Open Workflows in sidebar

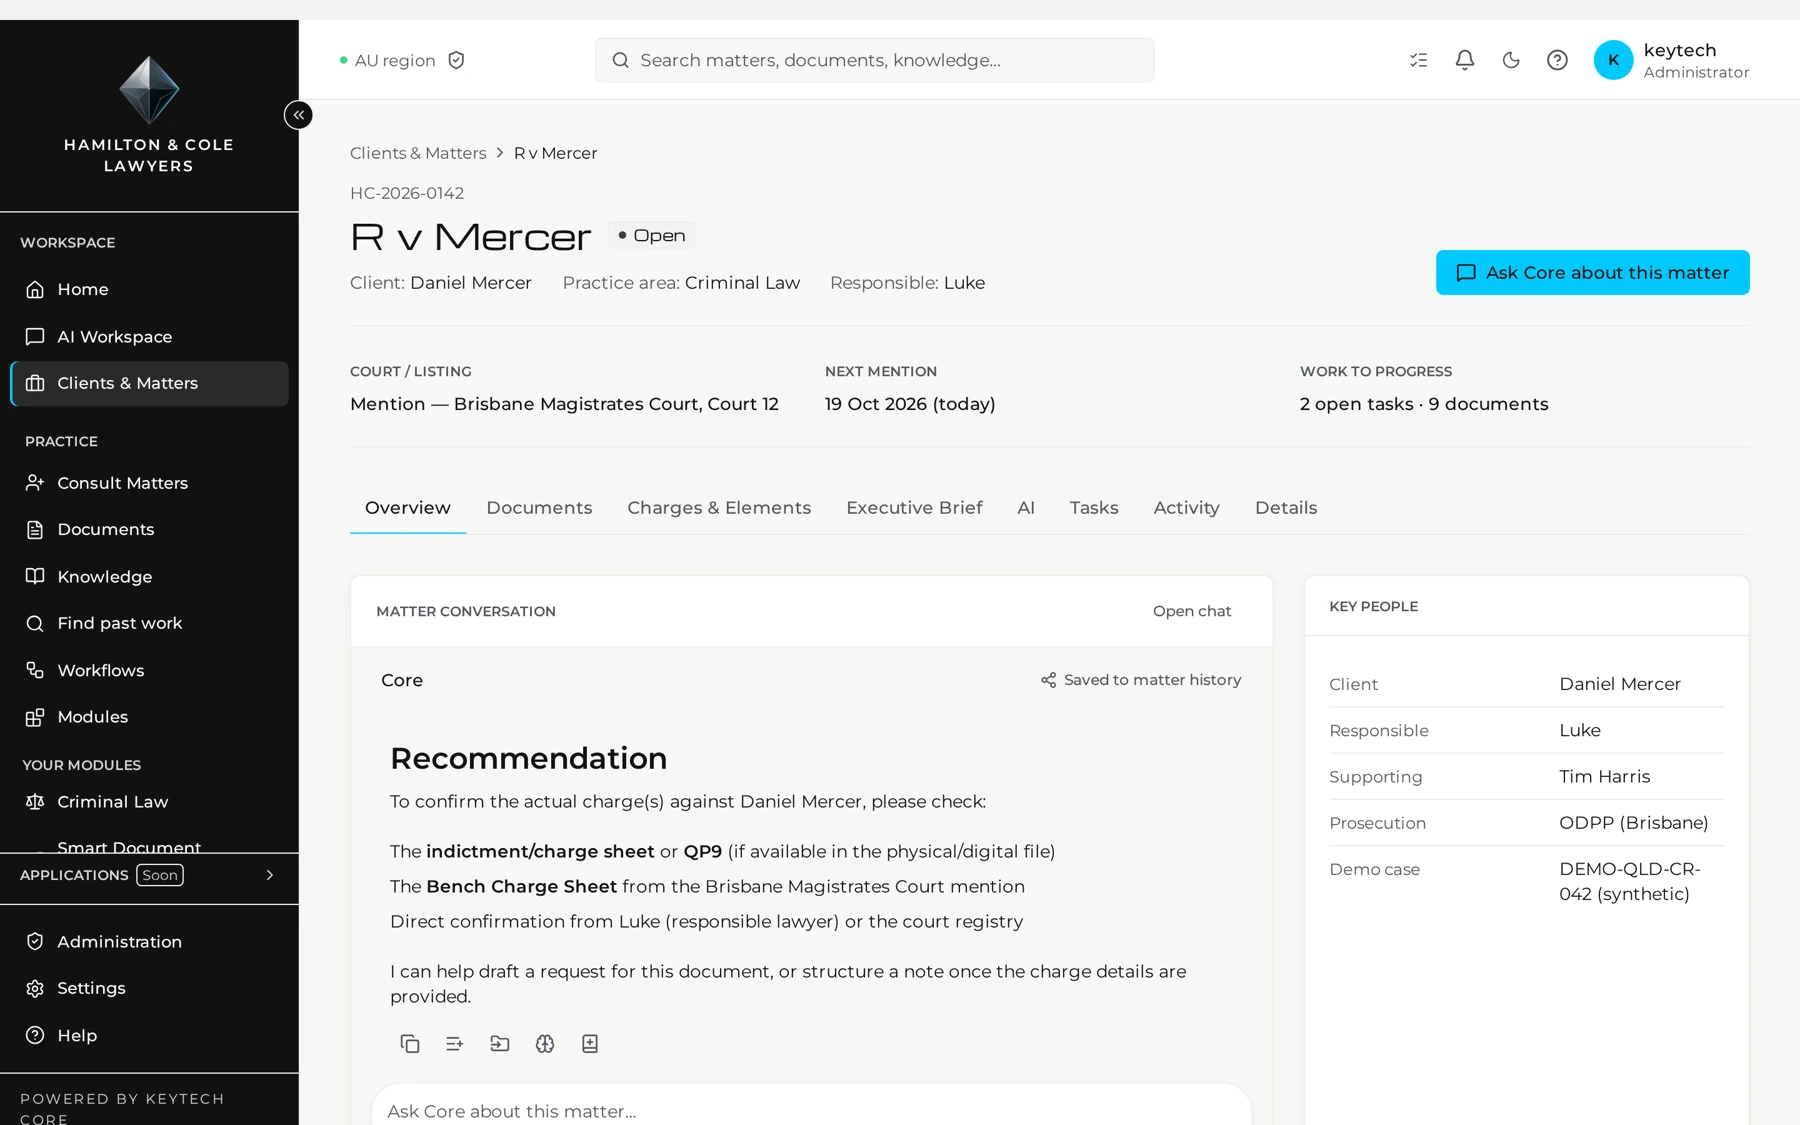pos(149,670)
